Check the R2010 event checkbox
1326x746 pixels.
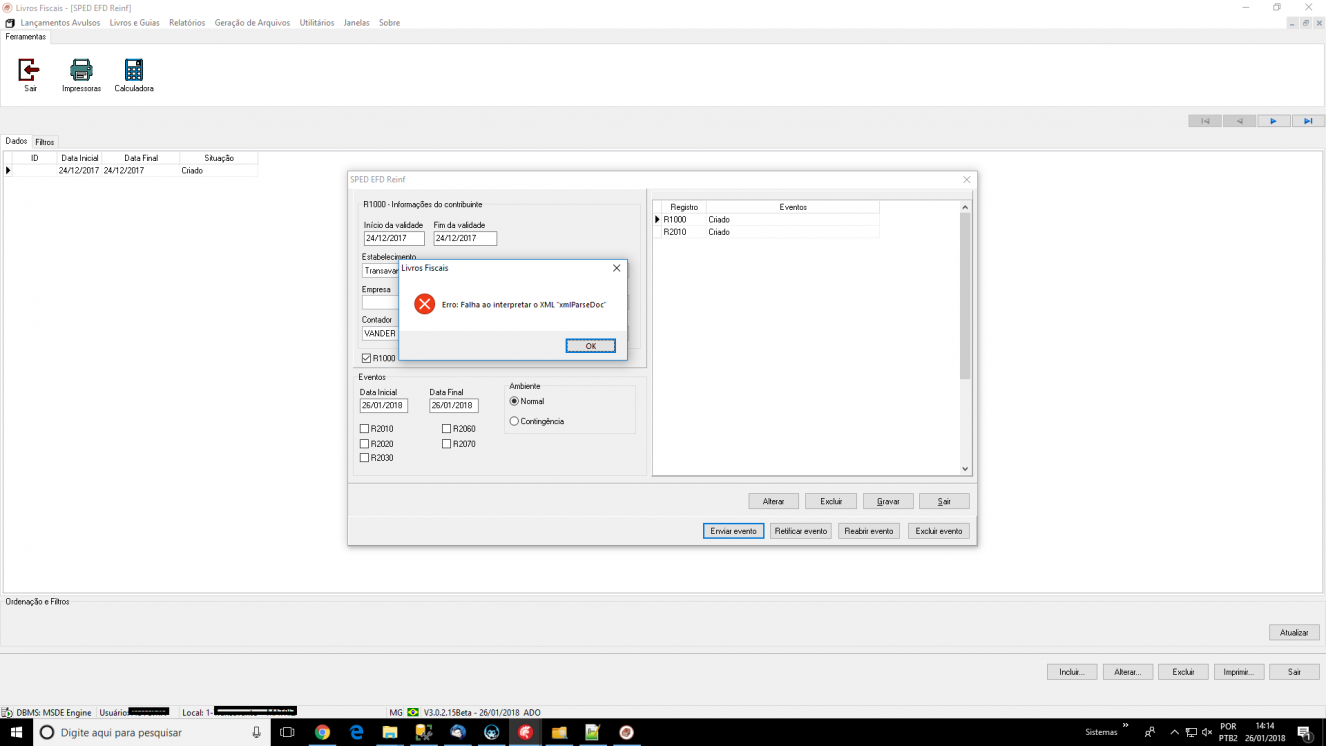pyautogui.click(x=365, y=429)
